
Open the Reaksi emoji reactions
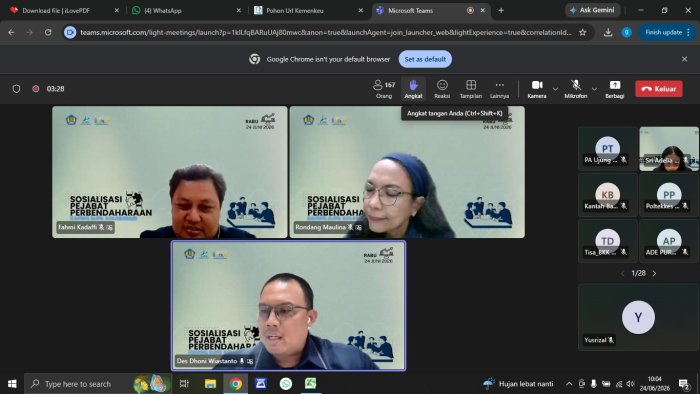tap(442, 89)
